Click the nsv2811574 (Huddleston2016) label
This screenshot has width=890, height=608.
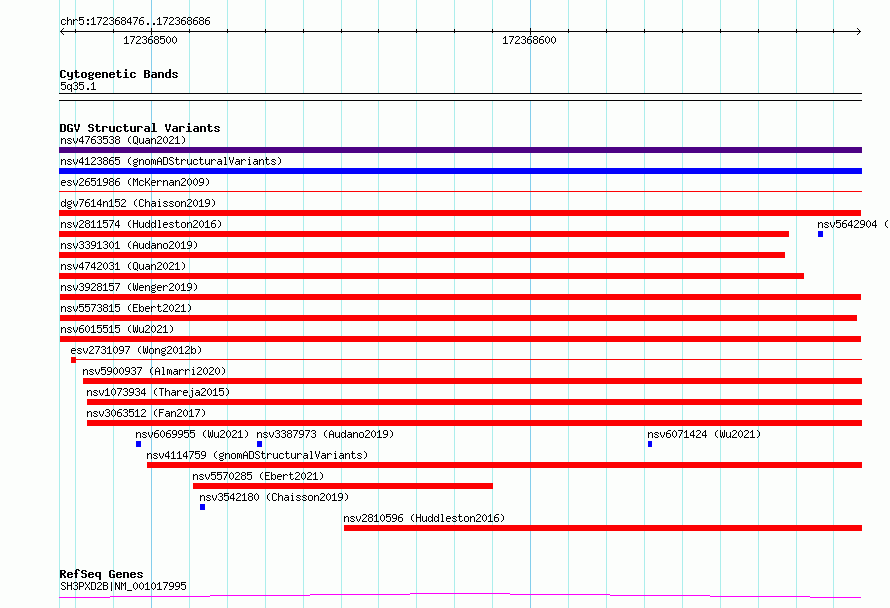[141, 224]
